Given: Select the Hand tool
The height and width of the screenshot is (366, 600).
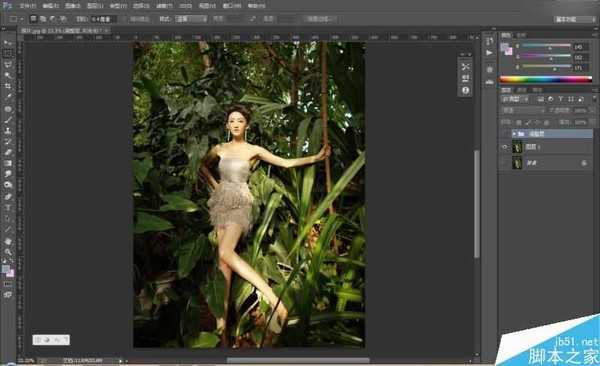Looking at the screenshot, I should [x=8, y=241].
